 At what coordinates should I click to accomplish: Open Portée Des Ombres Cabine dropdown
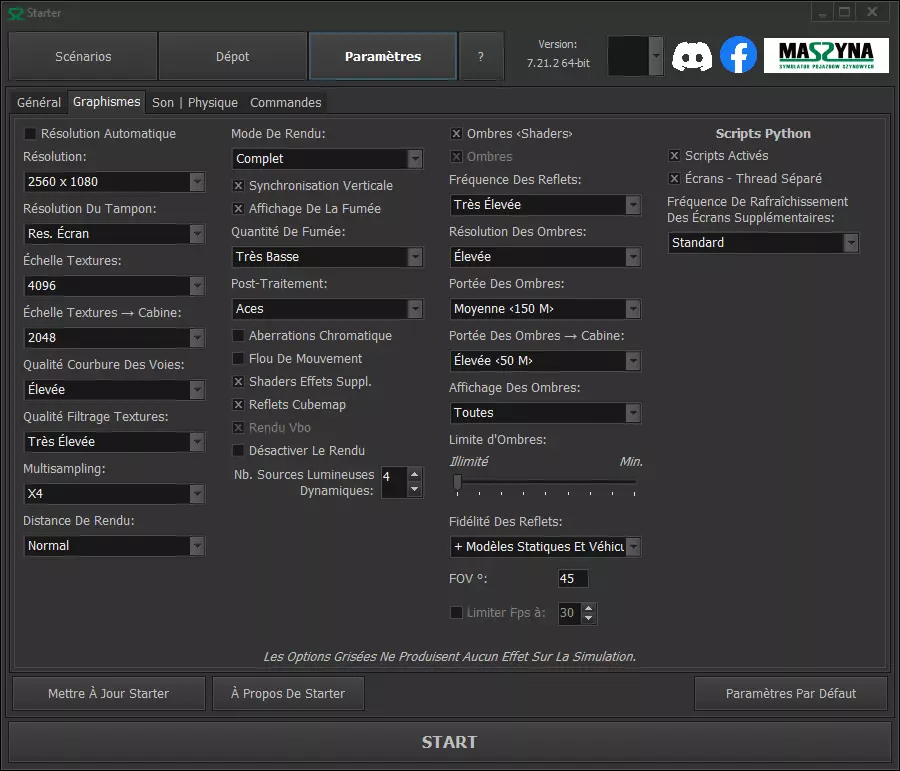point(545,361)
